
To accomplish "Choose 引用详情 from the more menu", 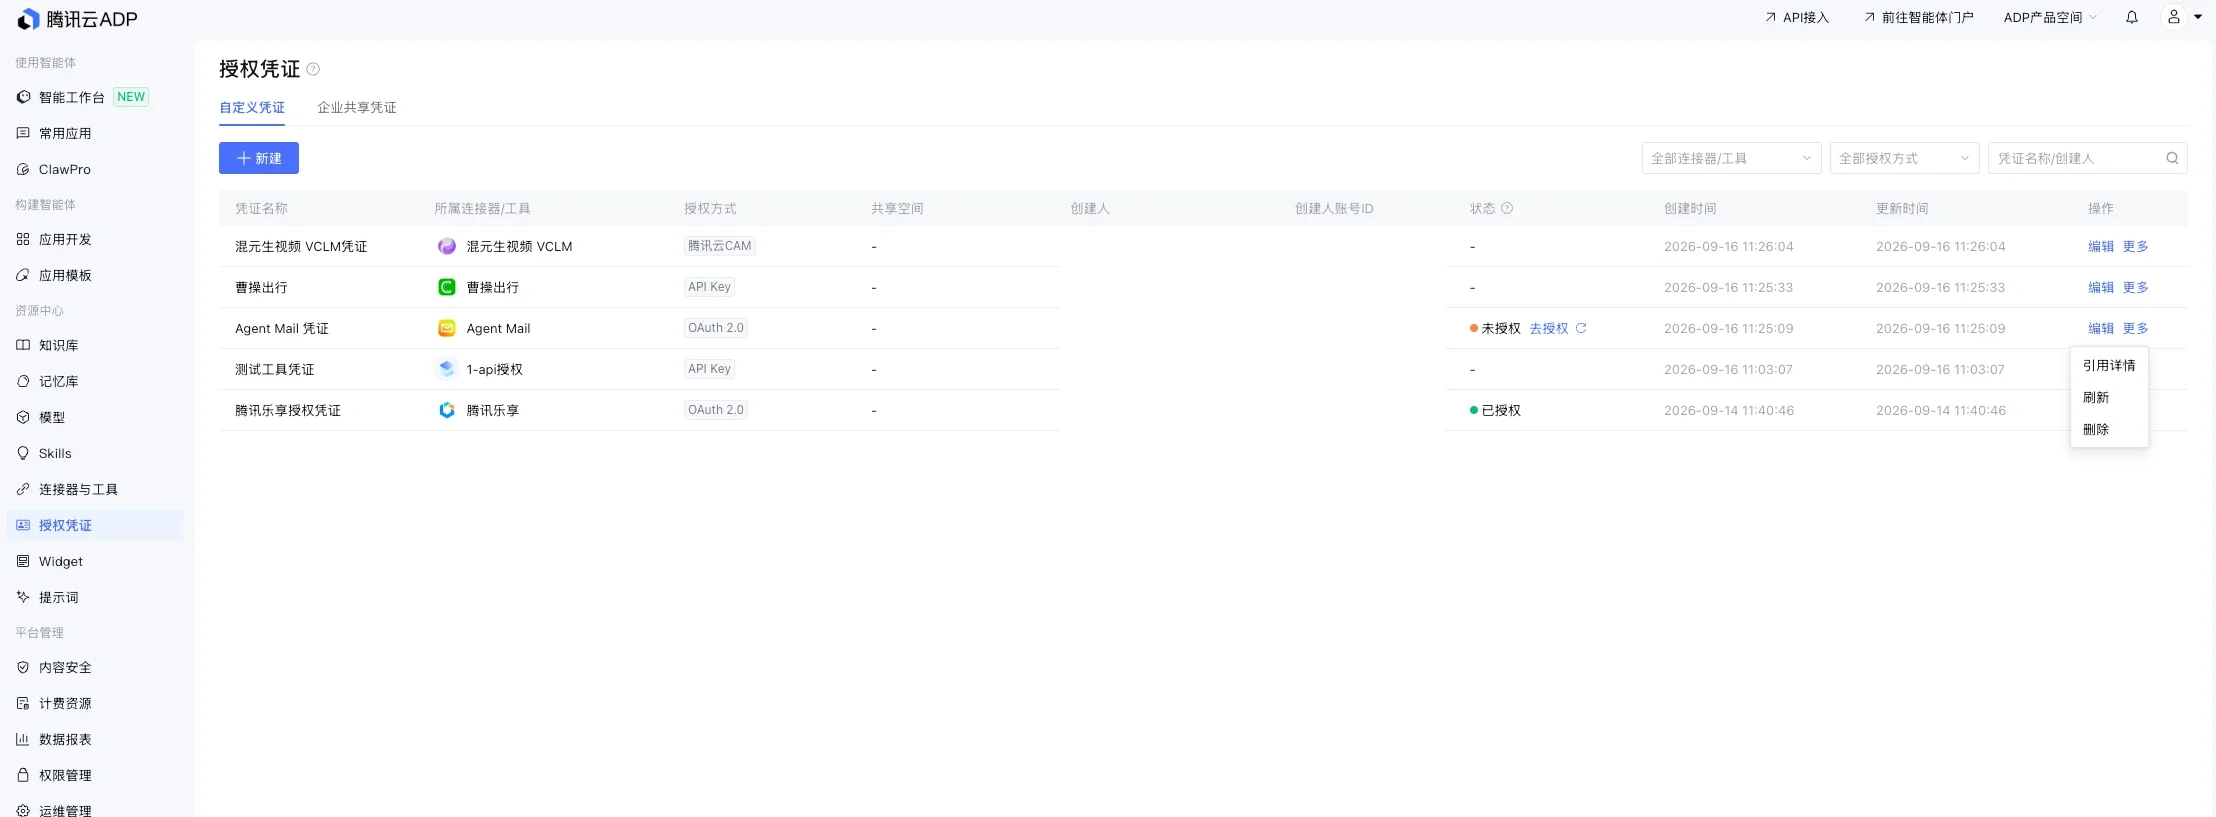I will [x=2109, y=365].
